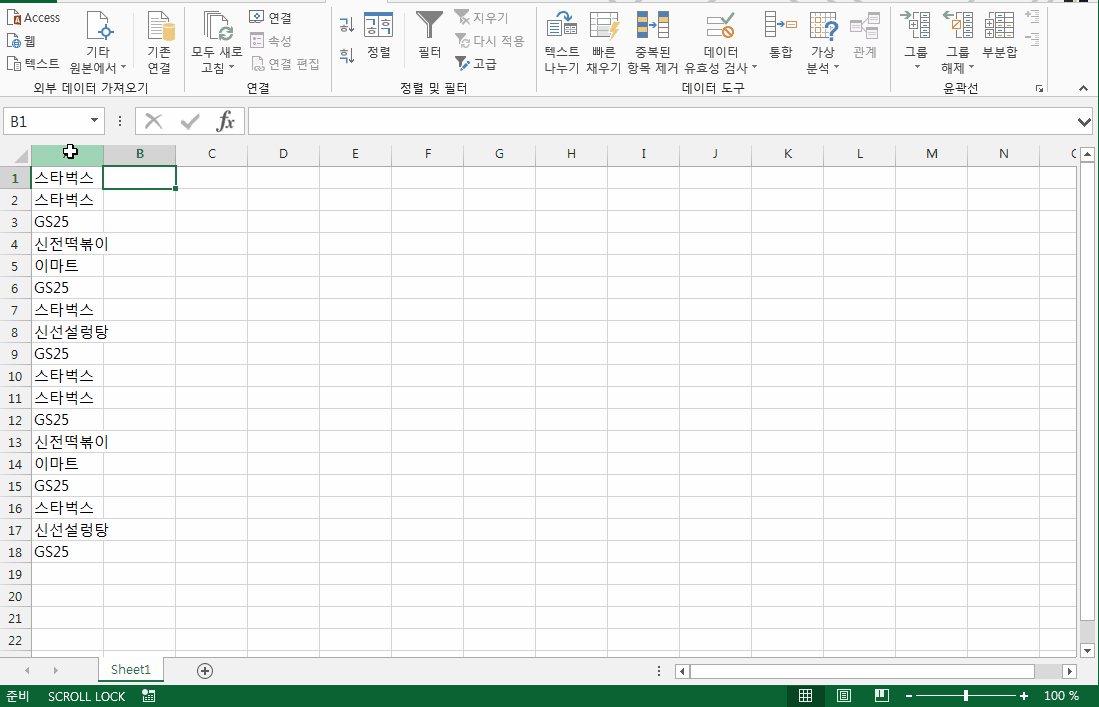Click vertical scrollbar down arrow
This screenshot has width=1099, height=707.
(x=1087, y=650)
